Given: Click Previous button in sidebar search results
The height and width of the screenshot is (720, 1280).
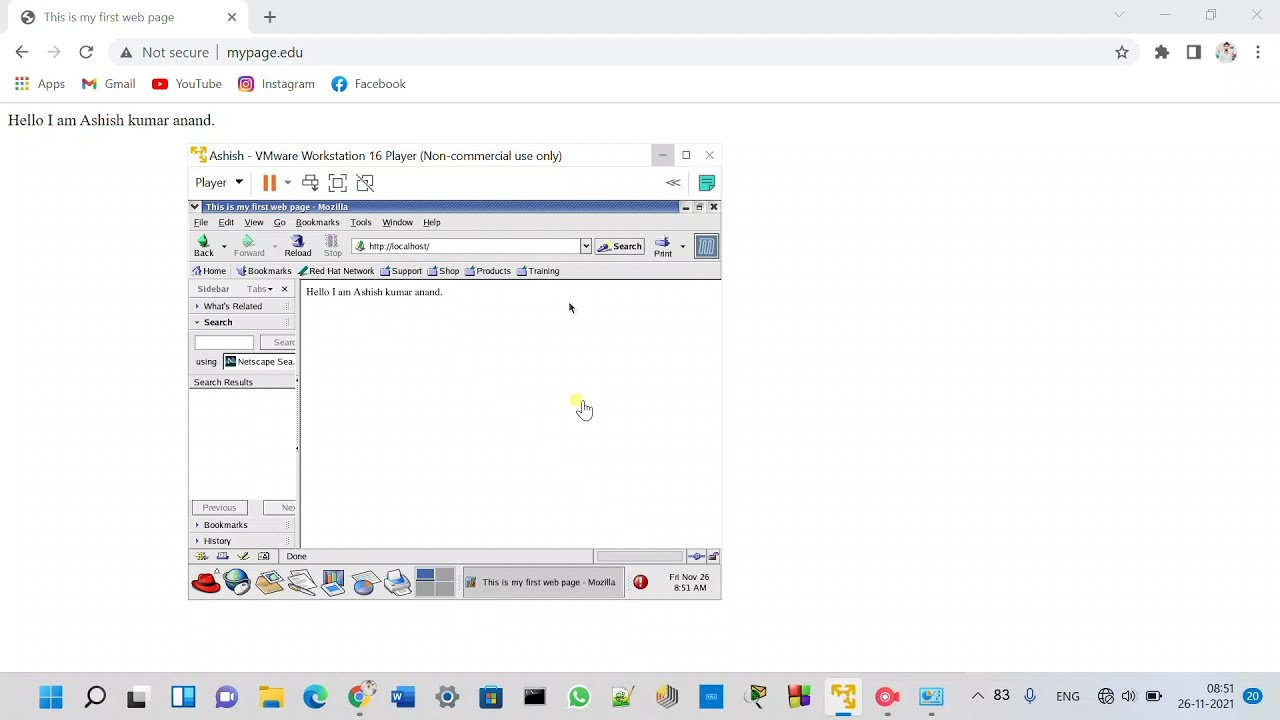Looking at the screenshot, I should [219, 508].
